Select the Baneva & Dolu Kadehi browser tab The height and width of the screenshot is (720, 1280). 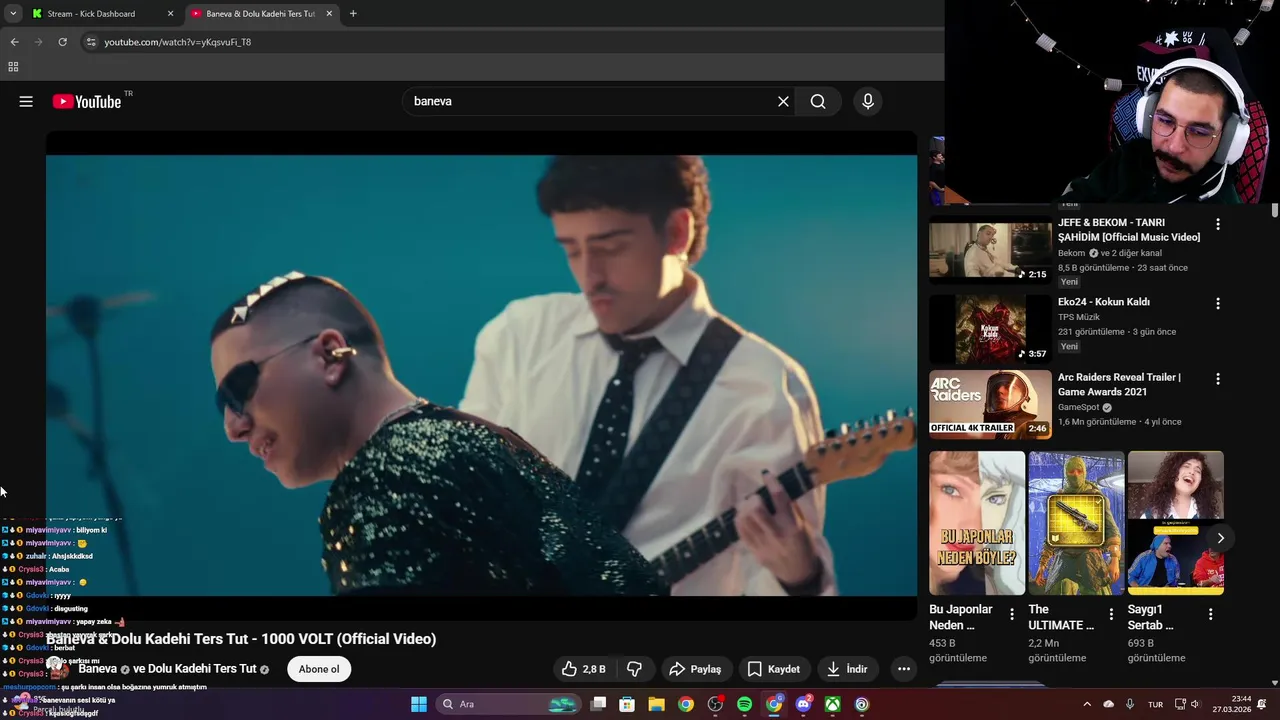(x=260, y=14)
